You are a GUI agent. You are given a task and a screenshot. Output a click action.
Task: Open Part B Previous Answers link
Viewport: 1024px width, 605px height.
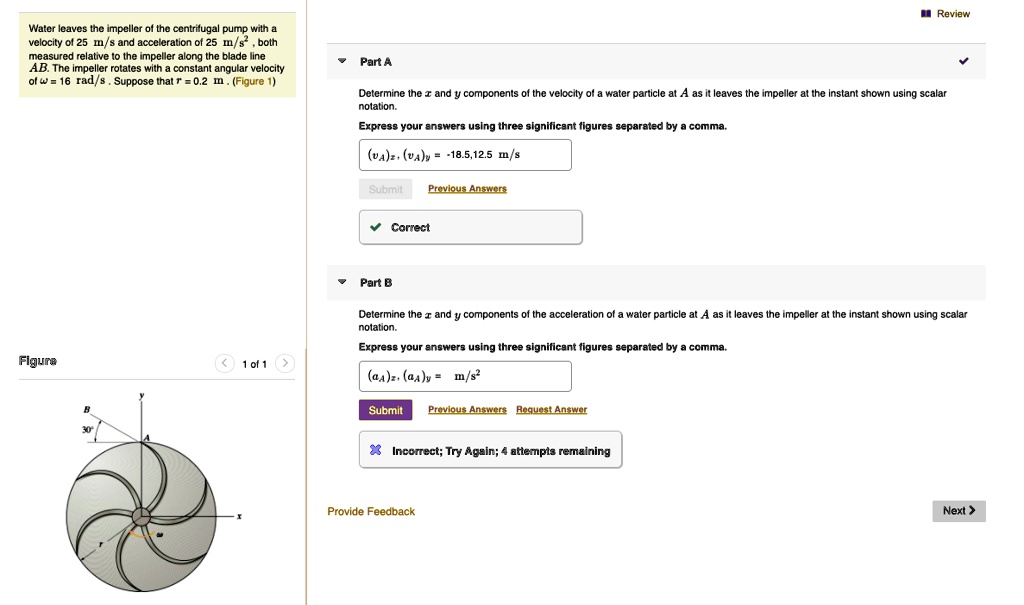[x=467, y=410]
